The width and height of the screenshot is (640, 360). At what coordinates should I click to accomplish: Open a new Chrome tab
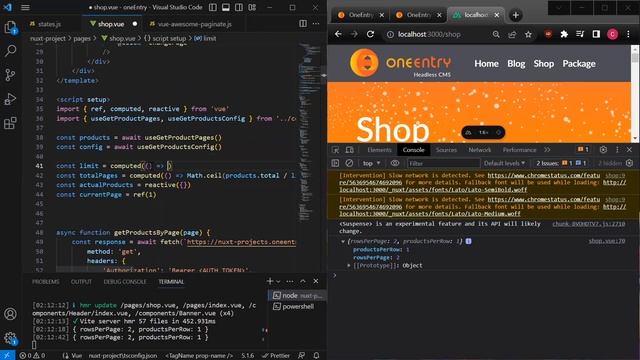516,15
